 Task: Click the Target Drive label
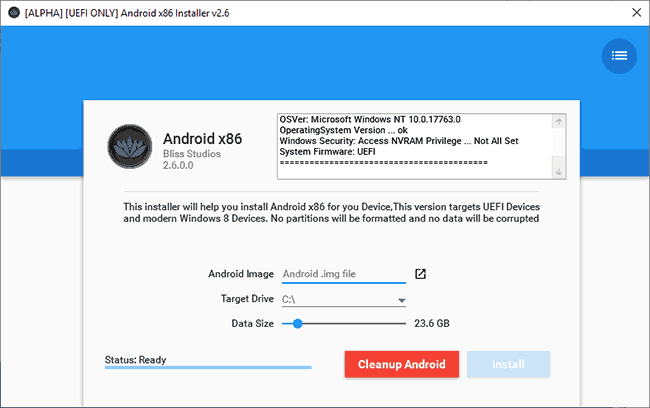tap(247, 299)
